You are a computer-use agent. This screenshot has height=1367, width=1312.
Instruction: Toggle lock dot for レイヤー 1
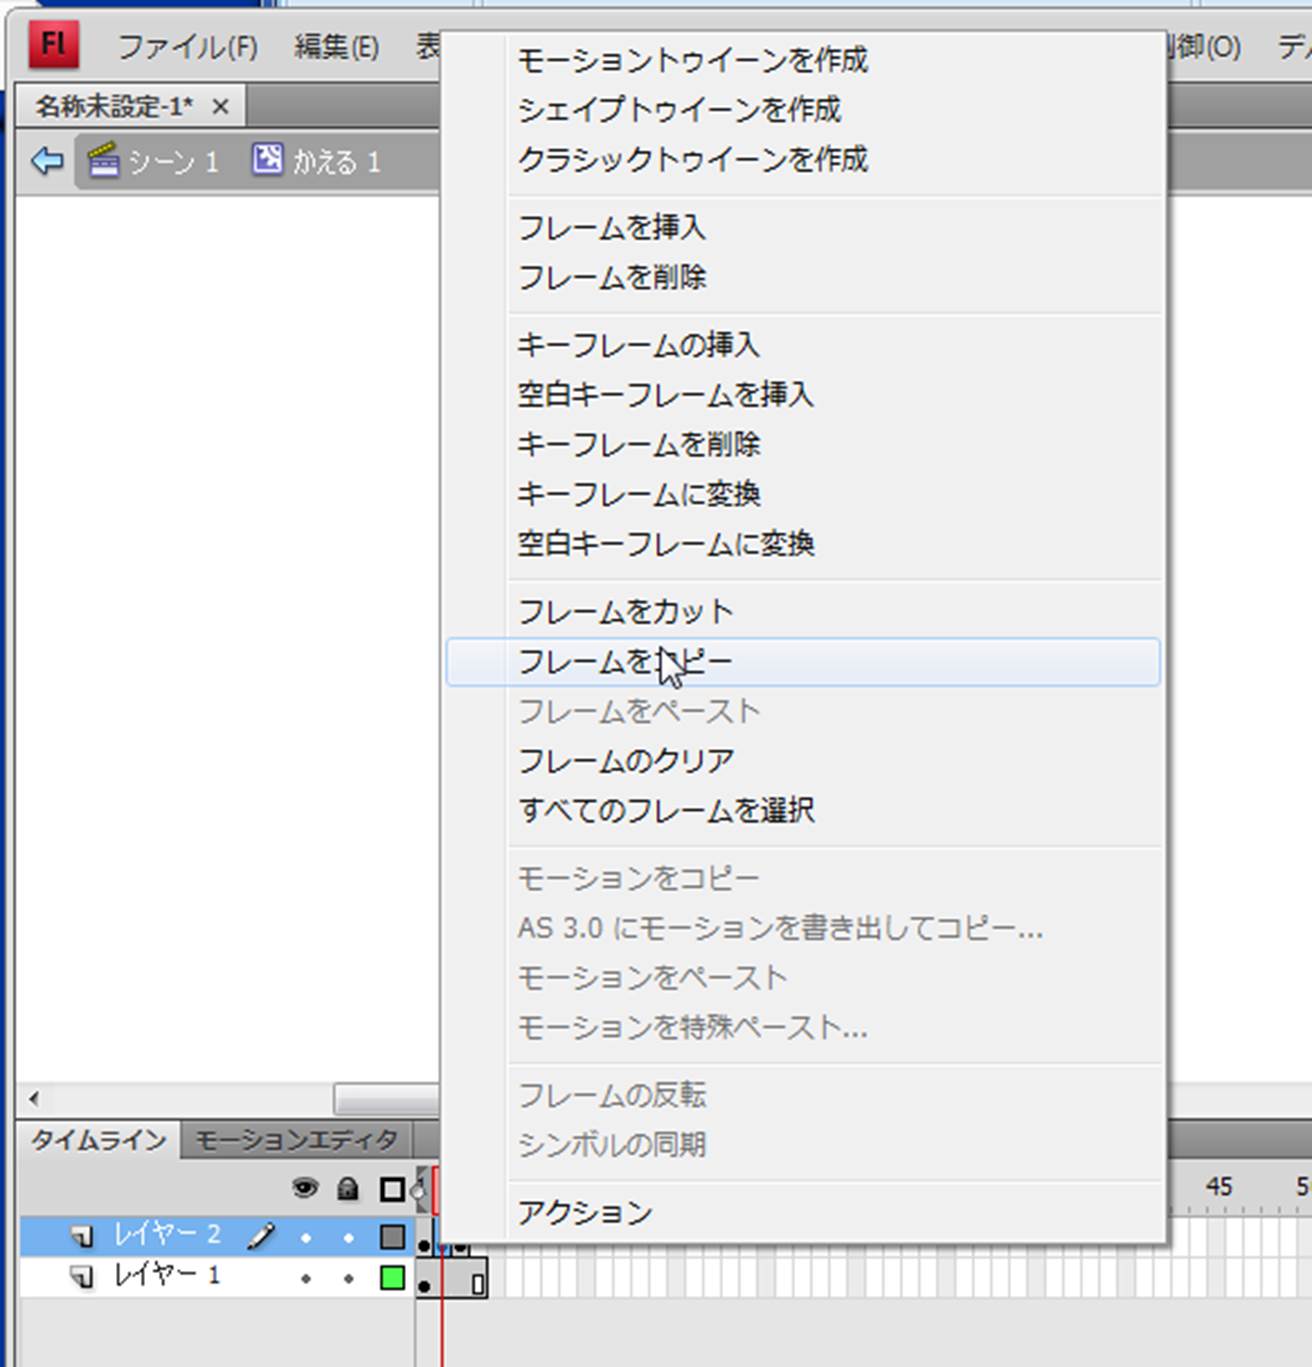[348, 1278]
